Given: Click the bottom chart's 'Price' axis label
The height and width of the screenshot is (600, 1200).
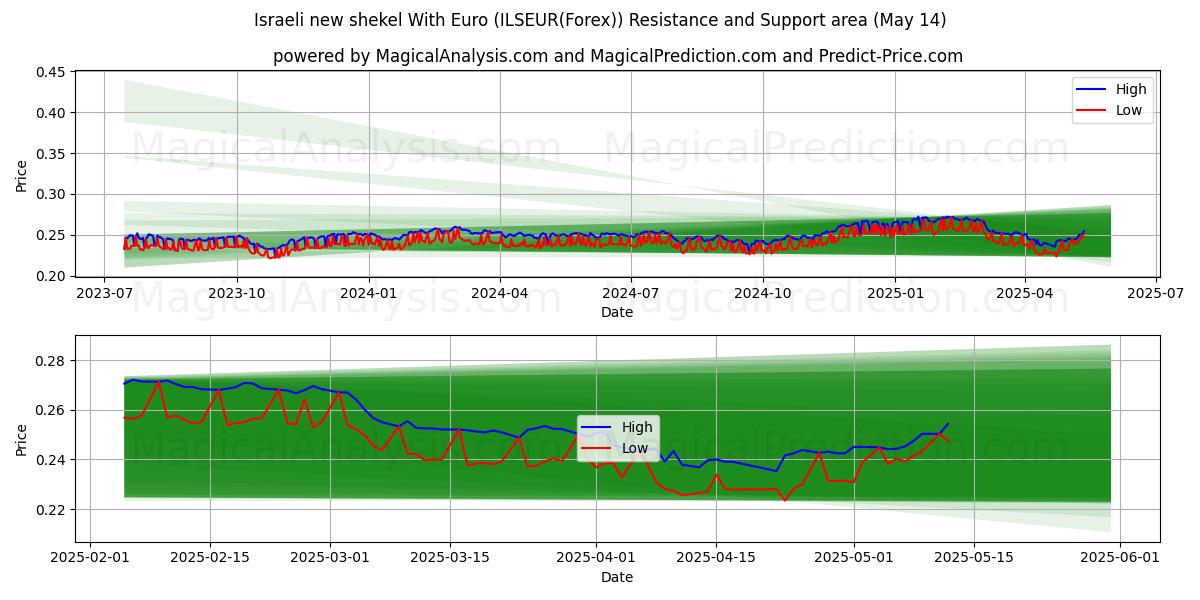Looking at the screenshot, I should 22,439.
